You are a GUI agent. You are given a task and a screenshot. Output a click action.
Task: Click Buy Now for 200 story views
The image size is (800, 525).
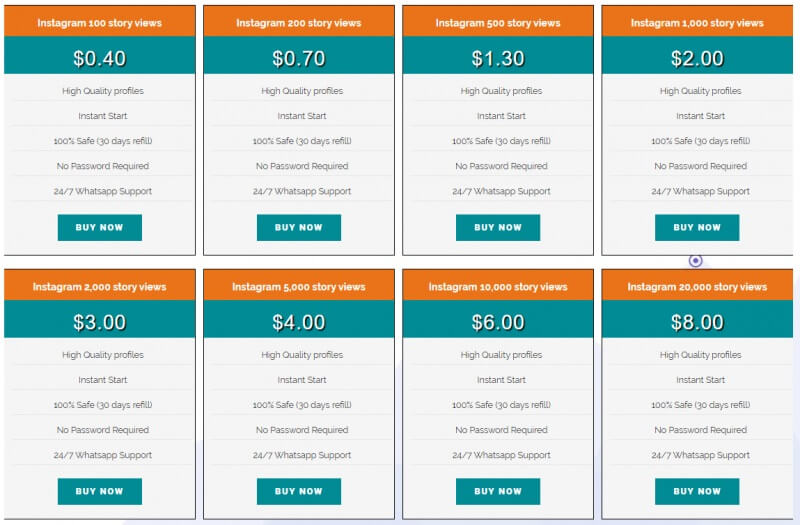298,228
